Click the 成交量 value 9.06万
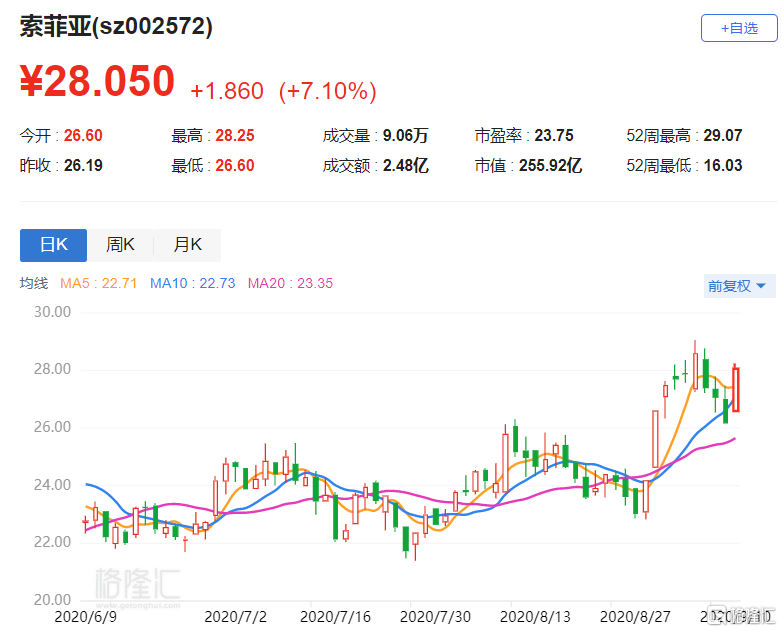Viewport: 782px width, 632px height. (x=405, y=135)
